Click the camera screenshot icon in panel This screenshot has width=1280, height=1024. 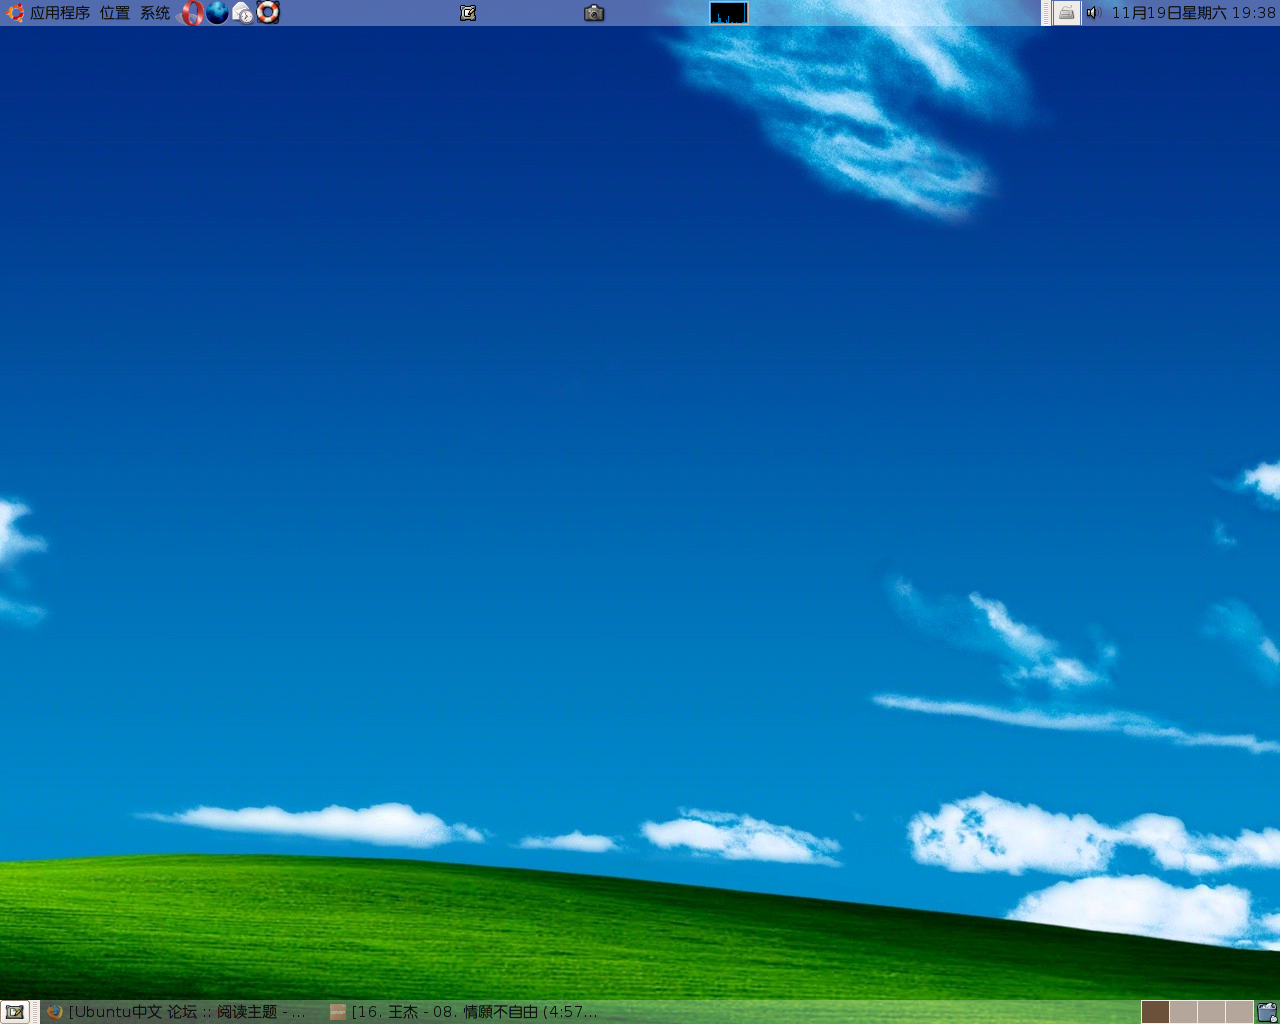tap(594, 13)
